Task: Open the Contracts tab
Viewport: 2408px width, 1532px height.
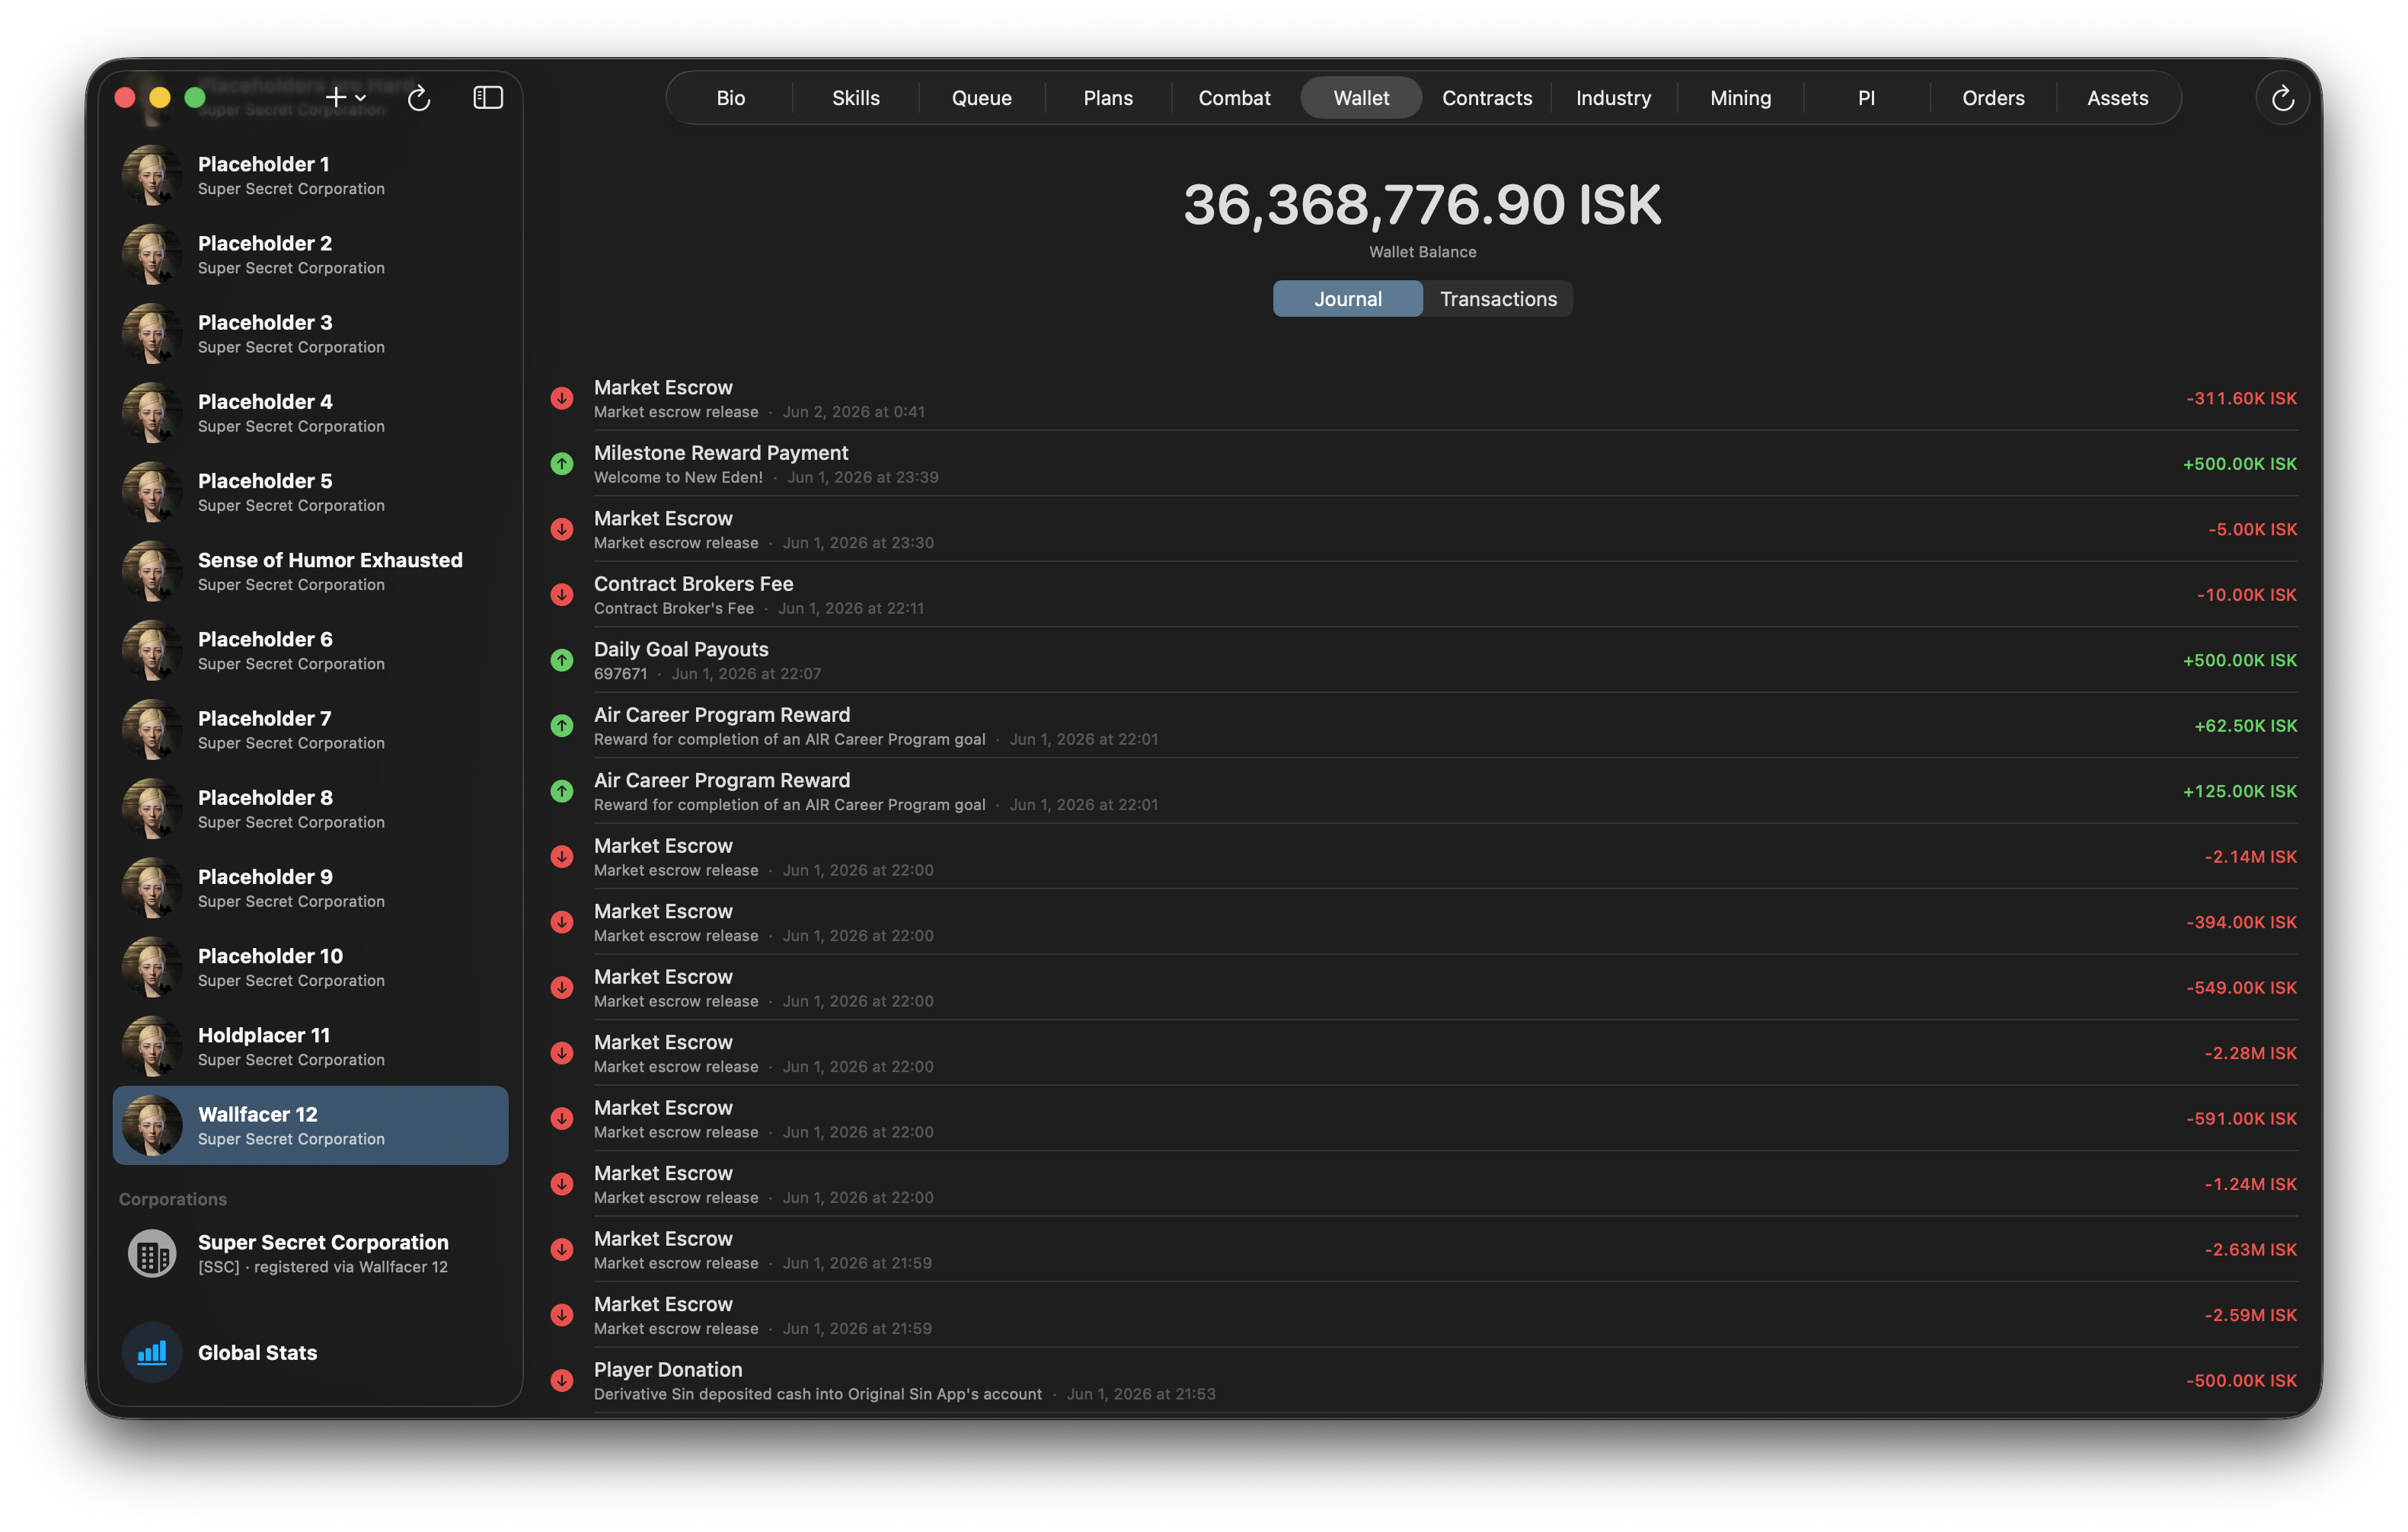Action: click(x=1487, y=98)
